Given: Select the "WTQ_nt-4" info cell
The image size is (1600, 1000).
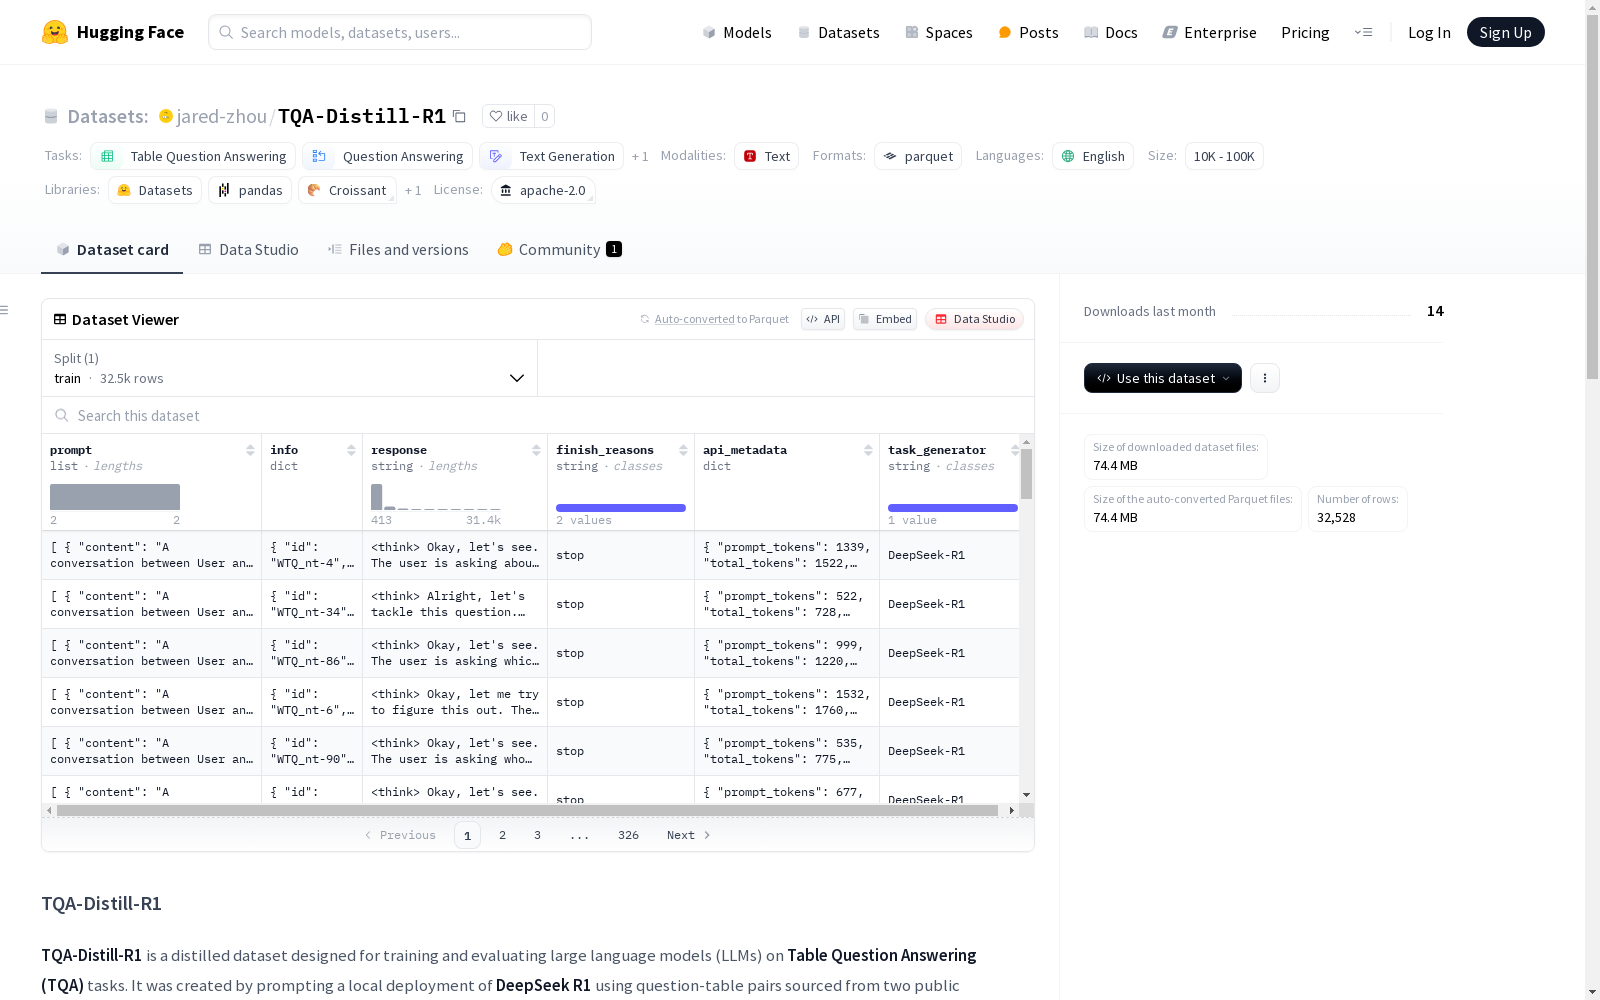Looking at the screenshot, I should point(312,555).
